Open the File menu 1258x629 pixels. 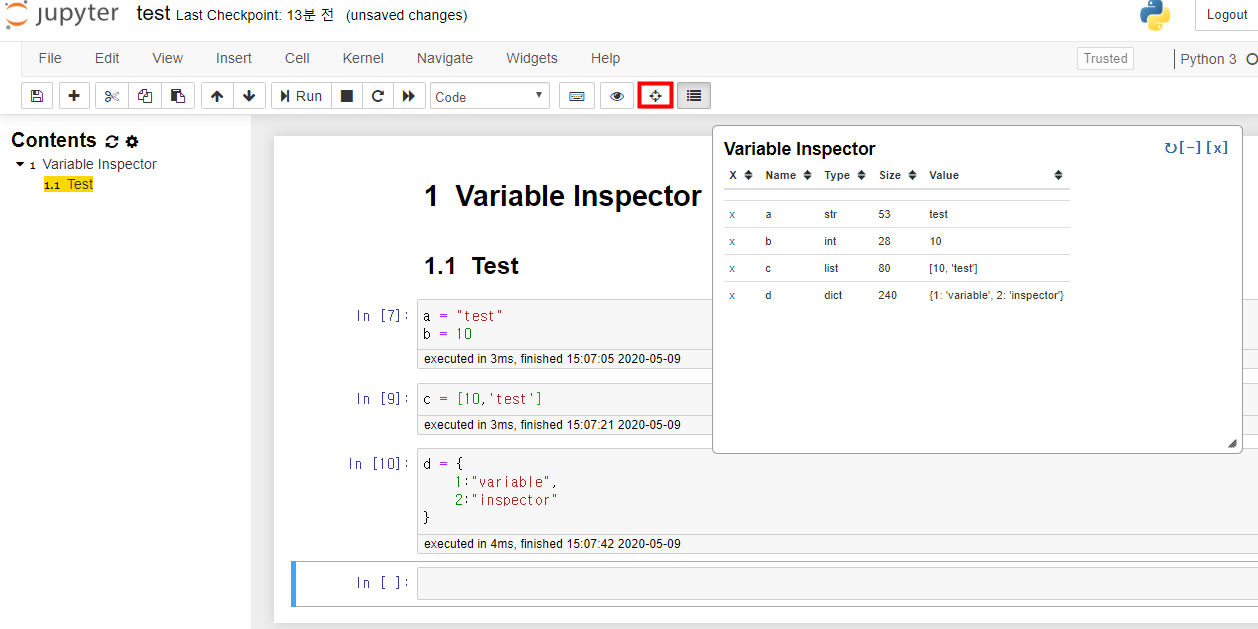pyautogui.click(x=50, y=58)
